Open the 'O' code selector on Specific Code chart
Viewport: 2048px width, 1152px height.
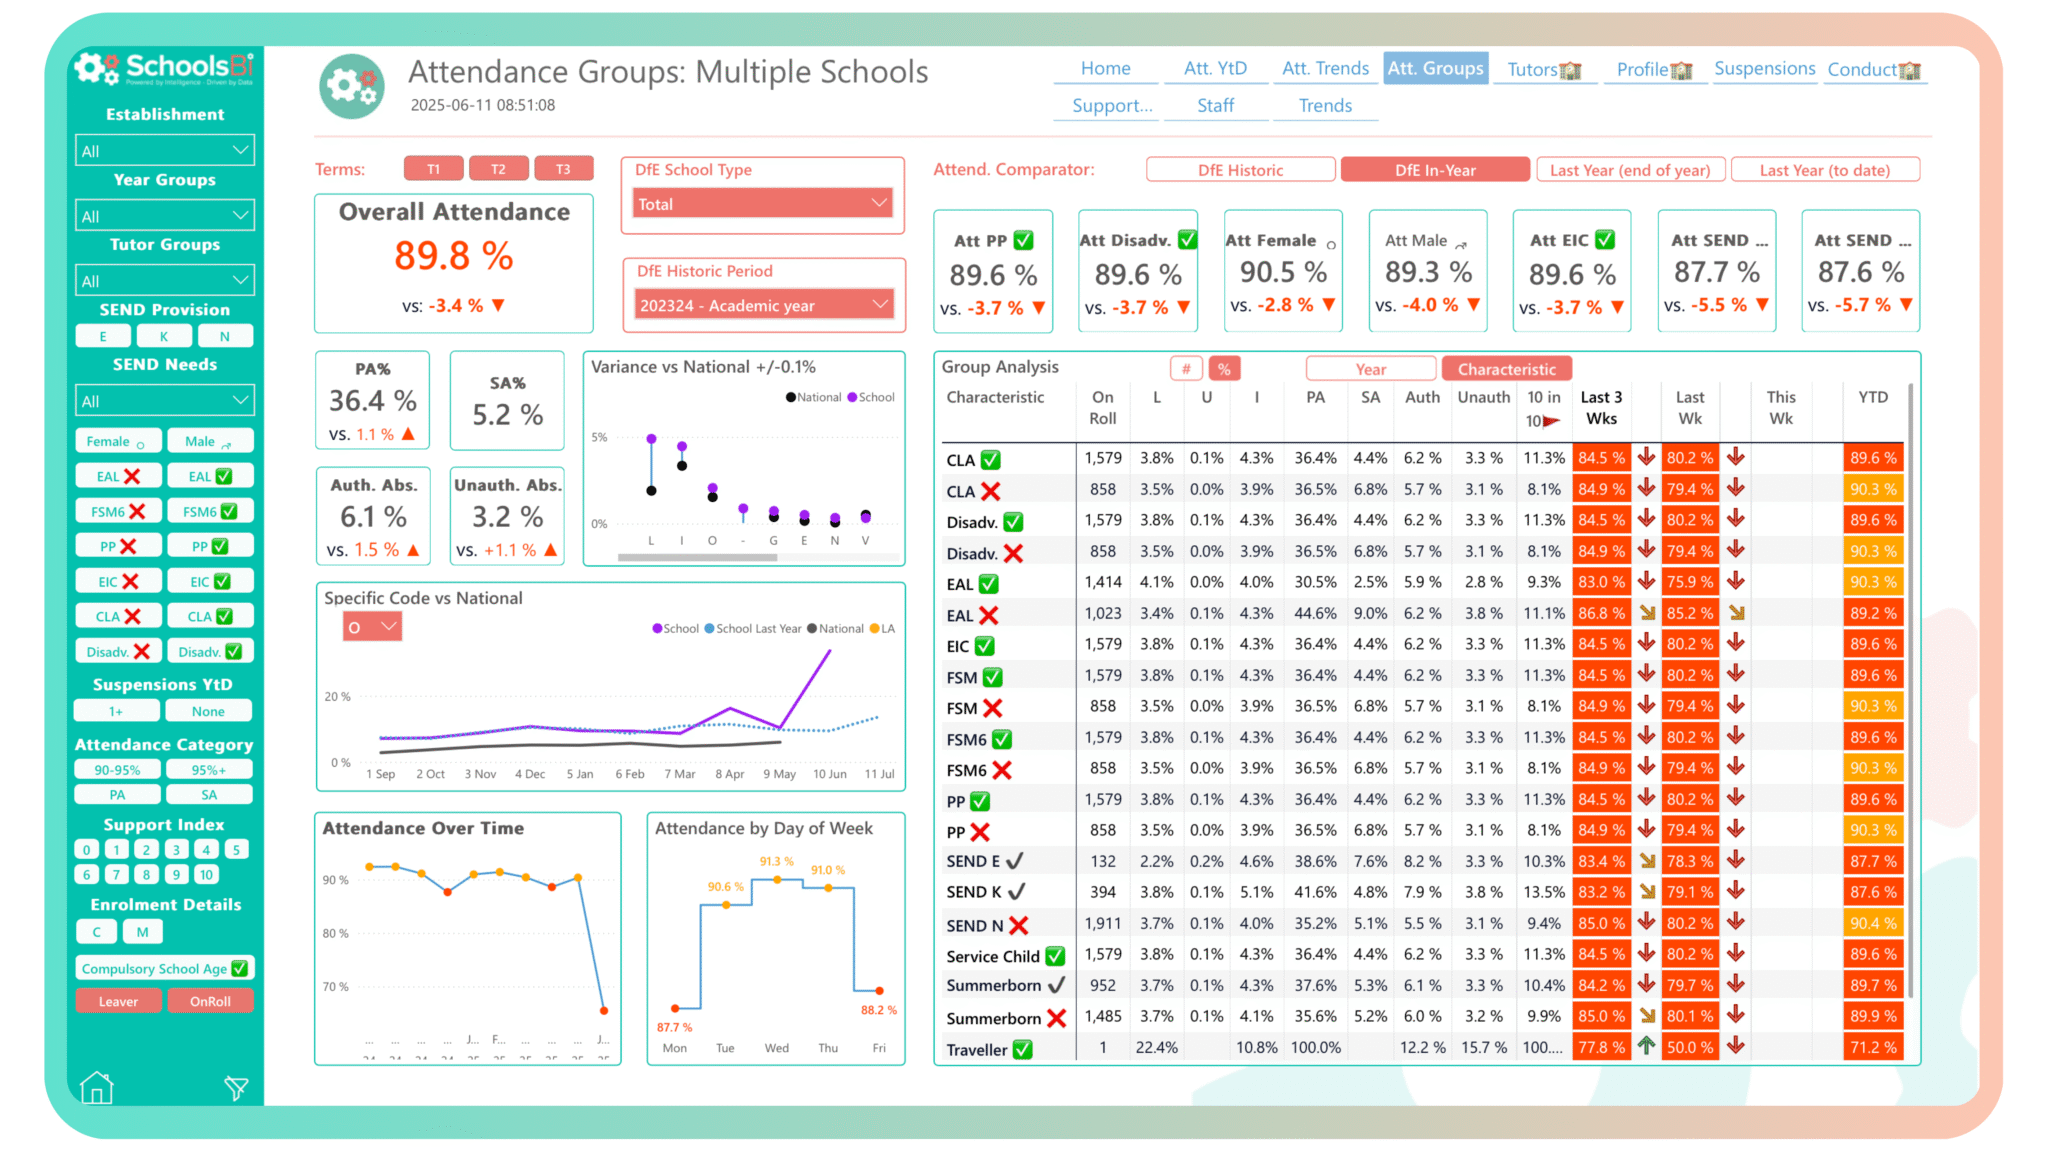(371, 625)
